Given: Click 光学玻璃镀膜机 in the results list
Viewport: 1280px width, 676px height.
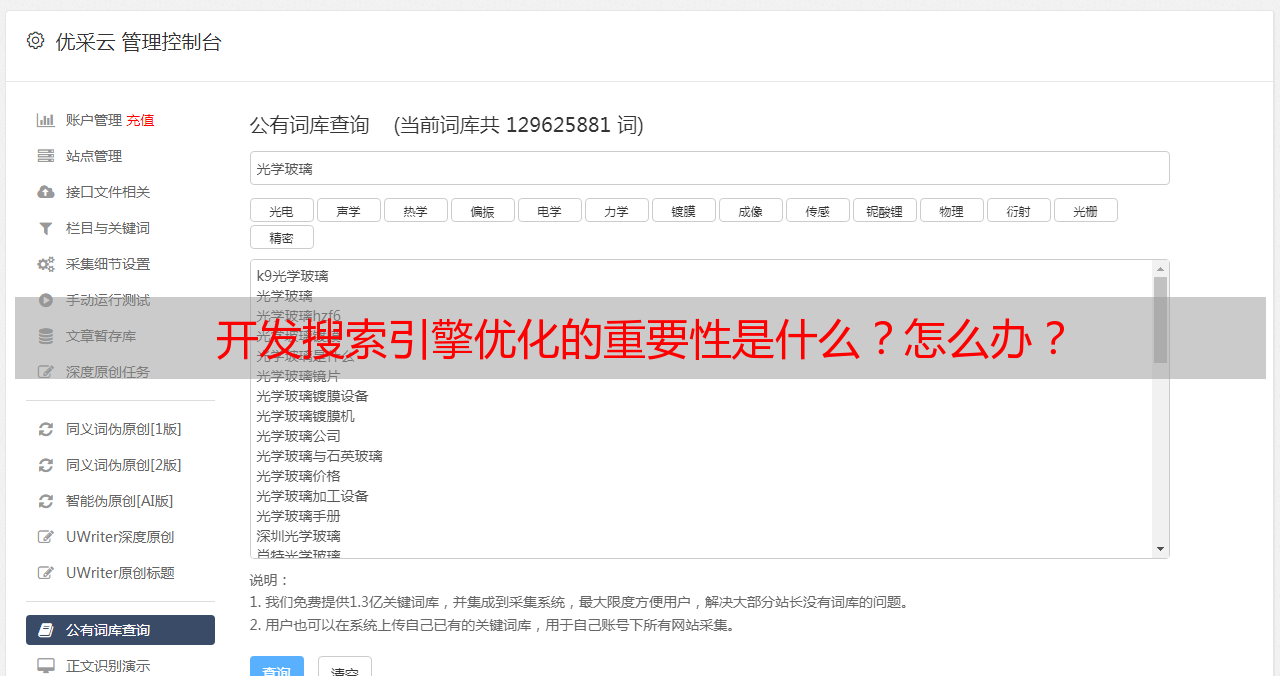Looking at the screenshot, I should (x=305, y=416).
